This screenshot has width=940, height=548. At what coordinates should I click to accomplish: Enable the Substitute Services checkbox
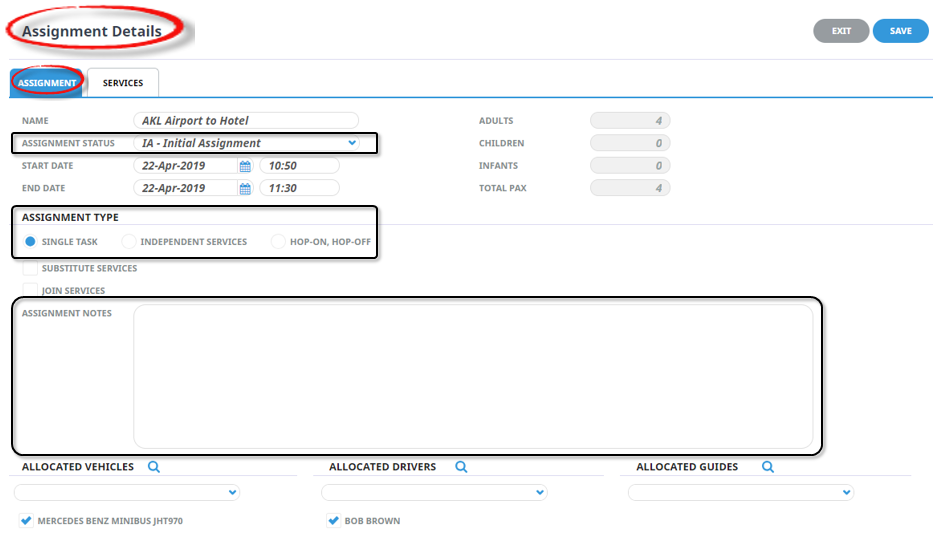pos(30,268)
